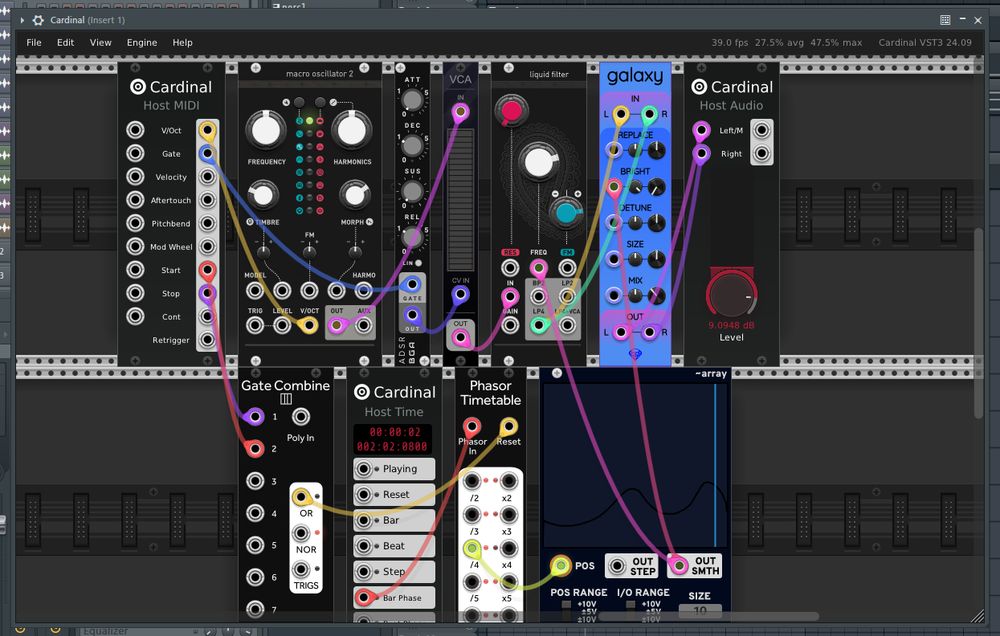Click the Host Time Beat output
Viewport: 1000px width, 636px height.
coord(364,546)
